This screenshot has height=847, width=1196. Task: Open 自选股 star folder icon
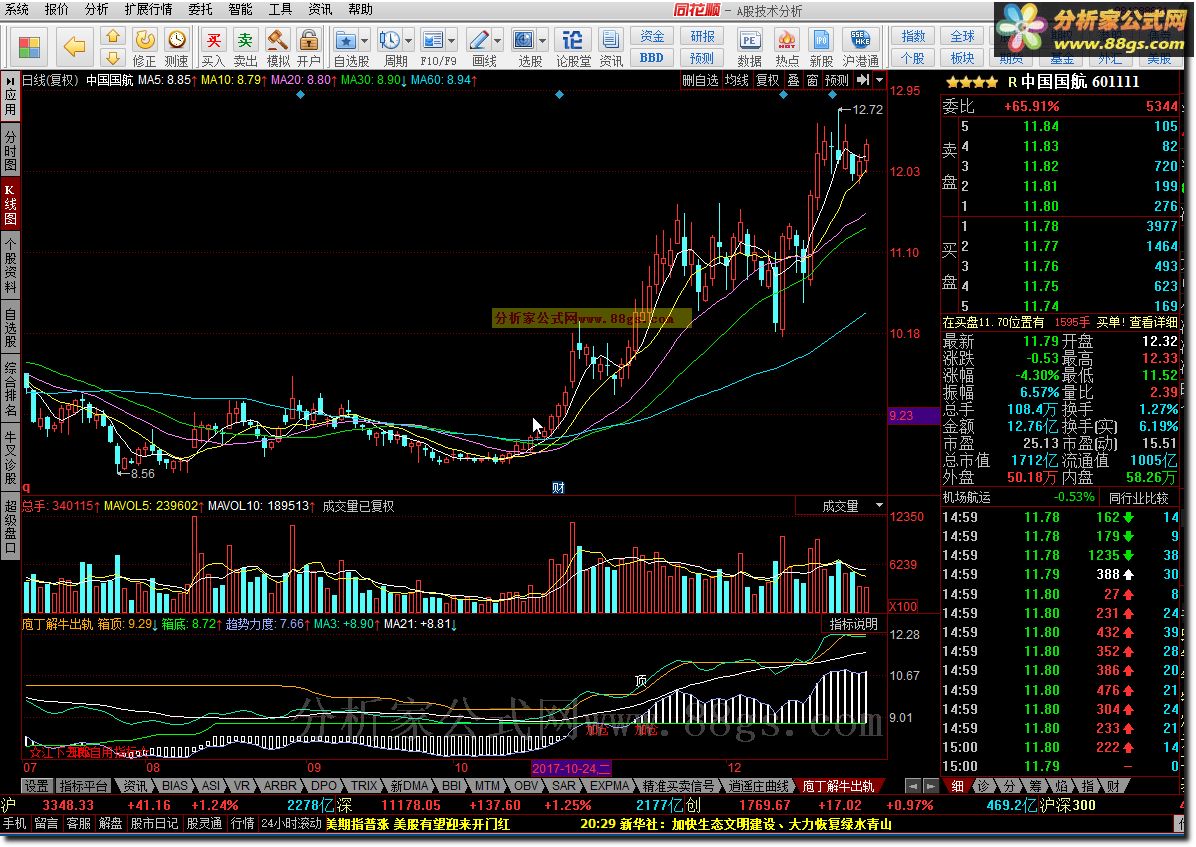click(346, 39)
